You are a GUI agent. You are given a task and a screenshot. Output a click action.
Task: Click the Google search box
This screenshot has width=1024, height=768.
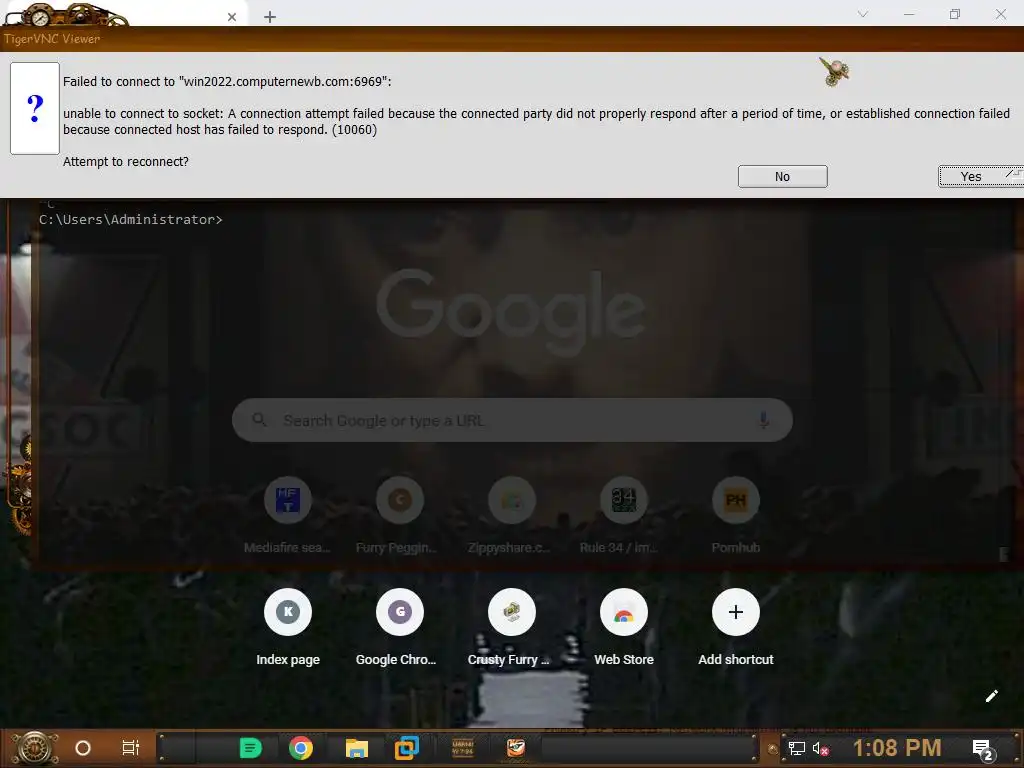tap(512, 420)
